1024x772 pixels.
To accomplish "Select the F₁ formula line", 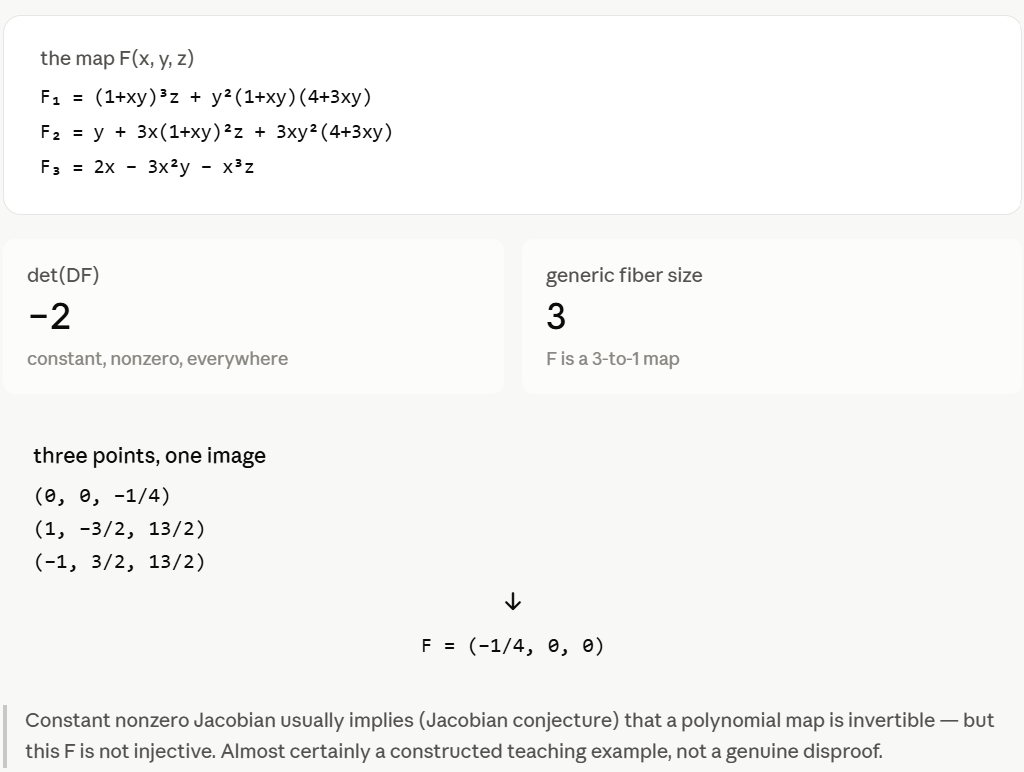I will (206, 97).
